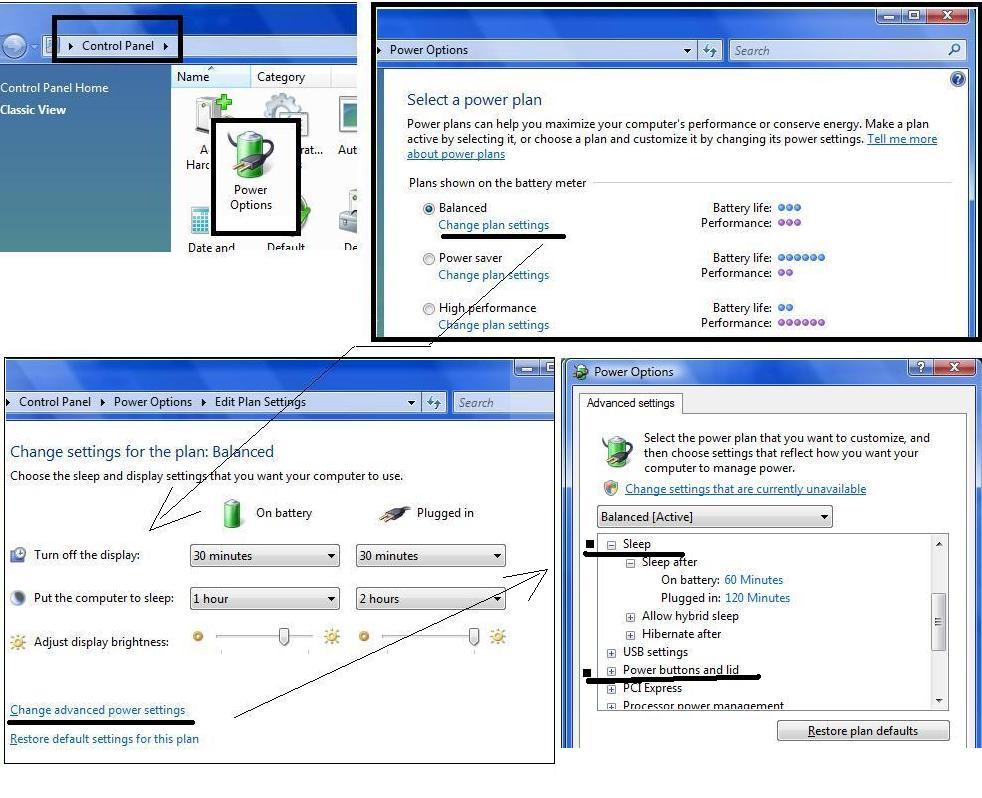This screenshot has height=798, width=982.
Task: Click the dim sun icon of plugged-in brightness slider
Action: pos(364,636)
